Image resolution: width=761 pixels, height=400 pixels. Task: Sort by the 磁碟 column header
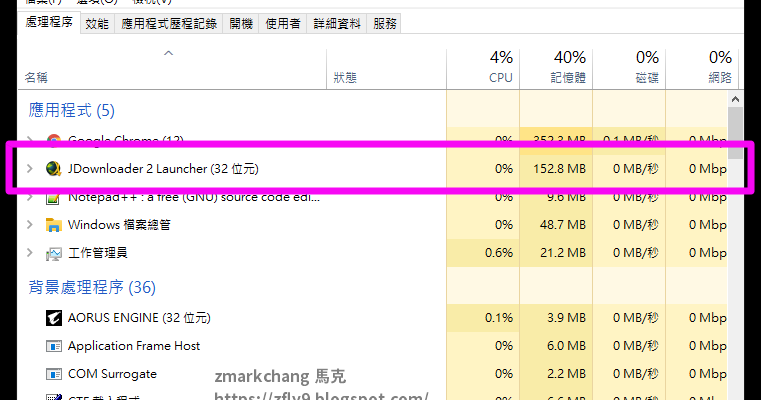coord(629,69)
